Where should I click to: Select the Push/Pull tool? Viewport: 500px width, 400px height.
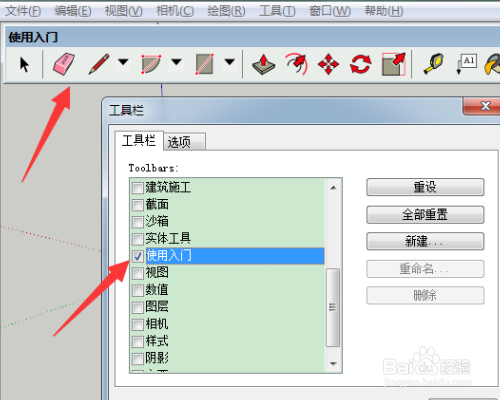[x=263, y=64]
